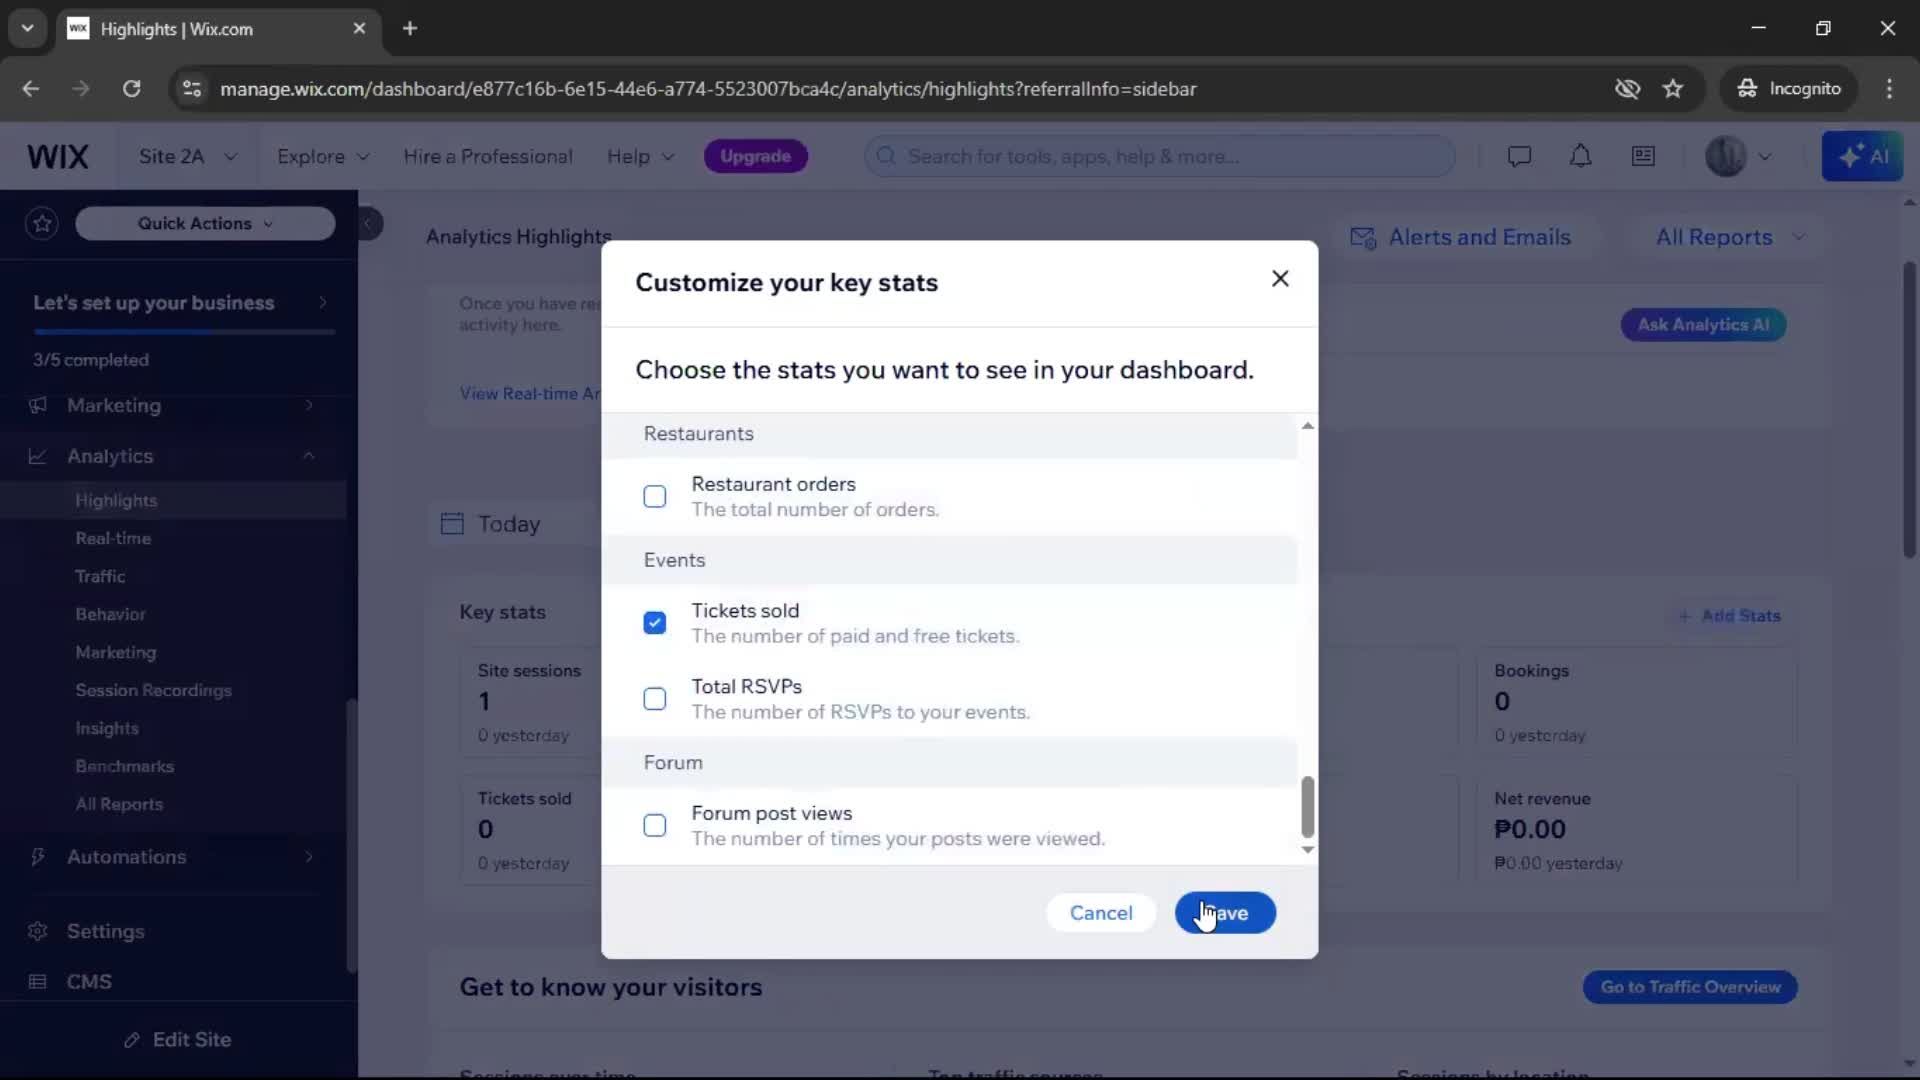This screenshot has width=1920, height=1080.
Task: Select Highlights in sidebar
Action: tap(116, 501)
